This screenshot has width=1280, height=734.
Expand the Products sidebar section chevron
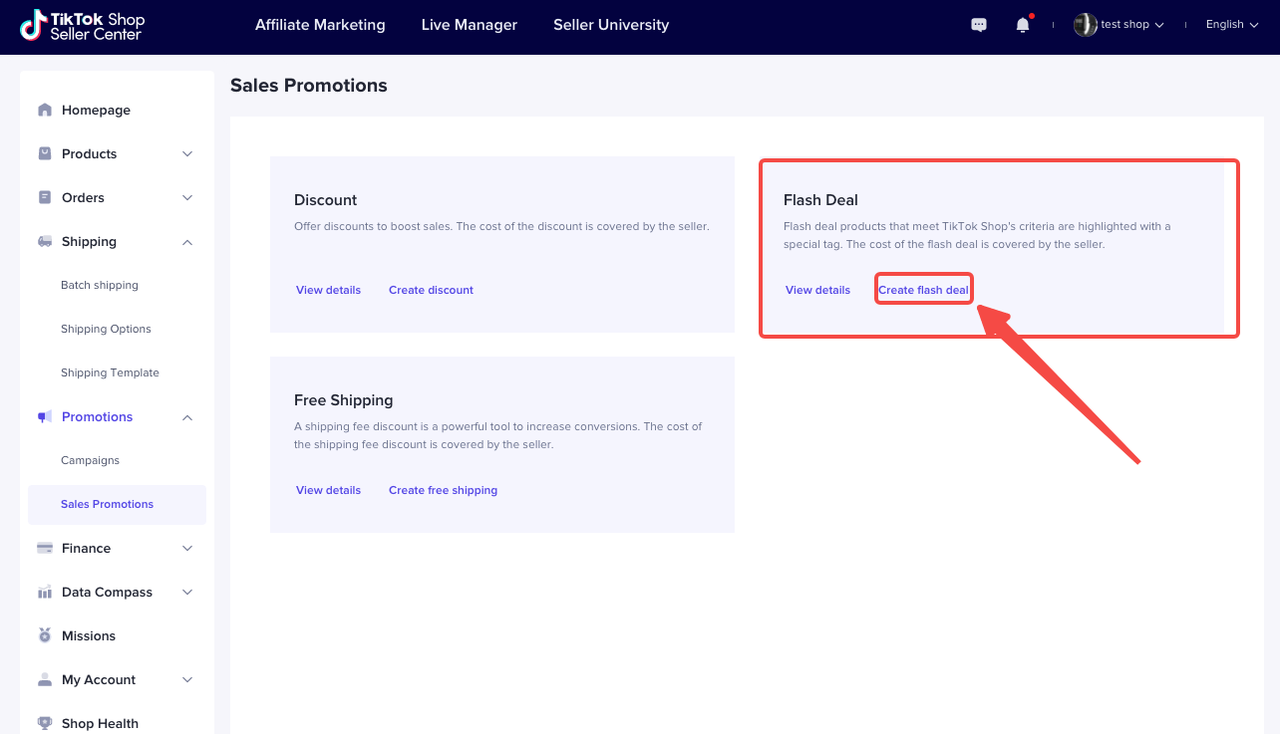[187, 154]
